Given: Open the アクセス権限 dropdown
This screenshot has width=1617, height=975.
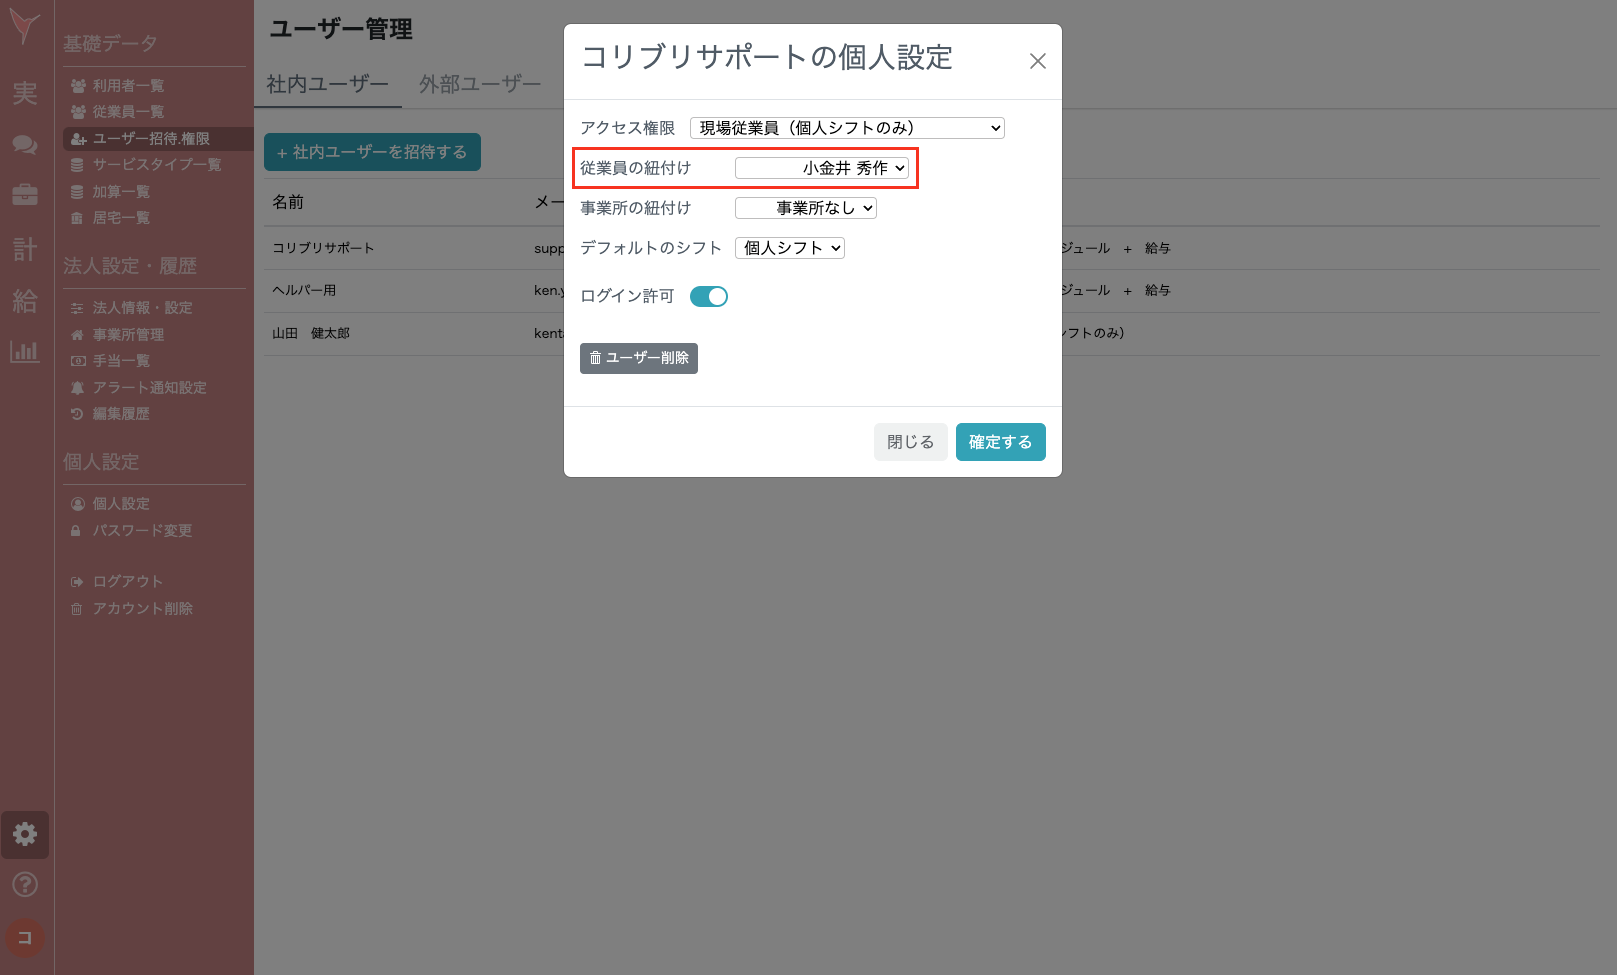Looking at the screenshot, I should point(848,127).
